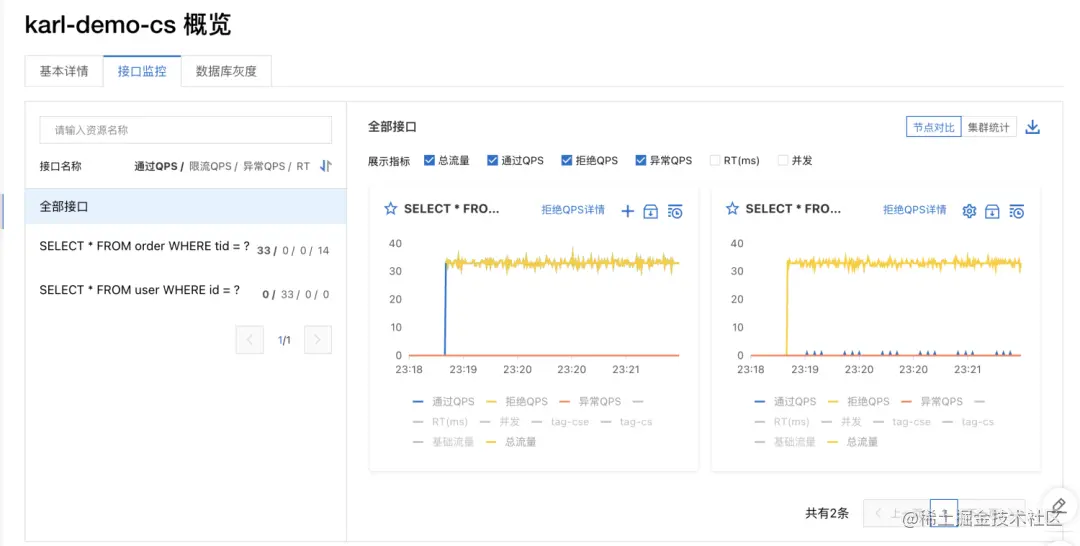This screenshot has width=1080, height=546.
Task: Click the archive icon on second chart
Action: (992, 211)
